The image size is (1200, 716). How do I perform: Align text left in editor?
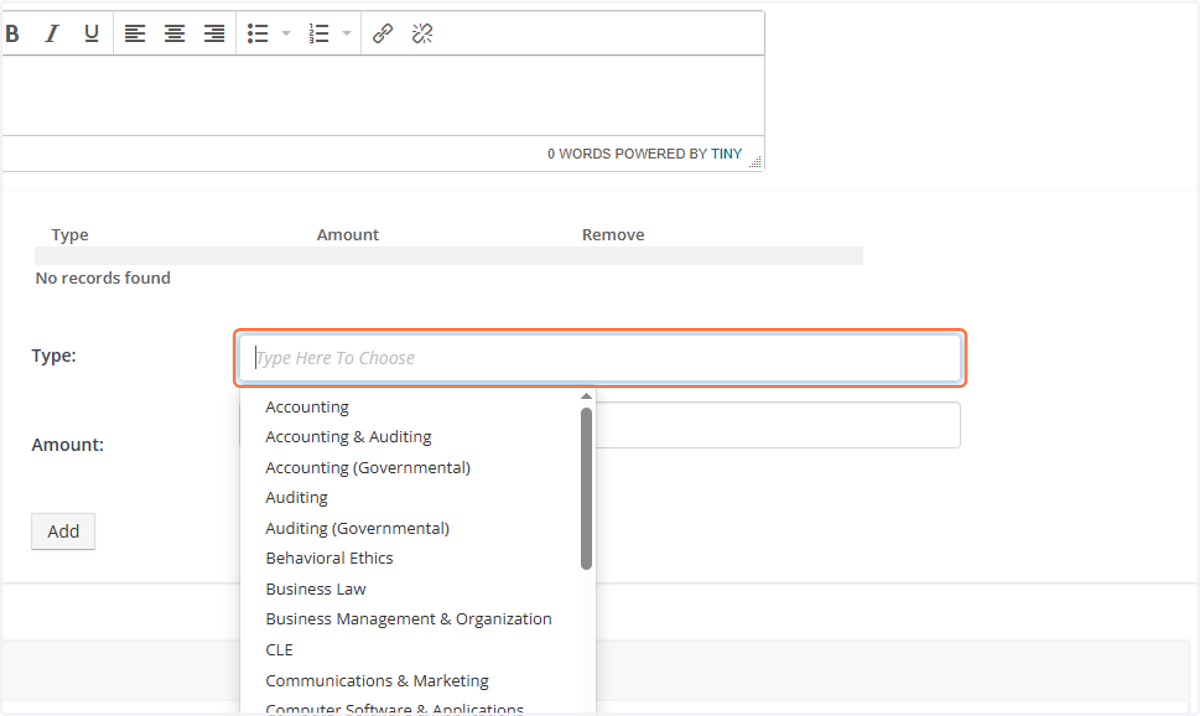coord(135,34)
